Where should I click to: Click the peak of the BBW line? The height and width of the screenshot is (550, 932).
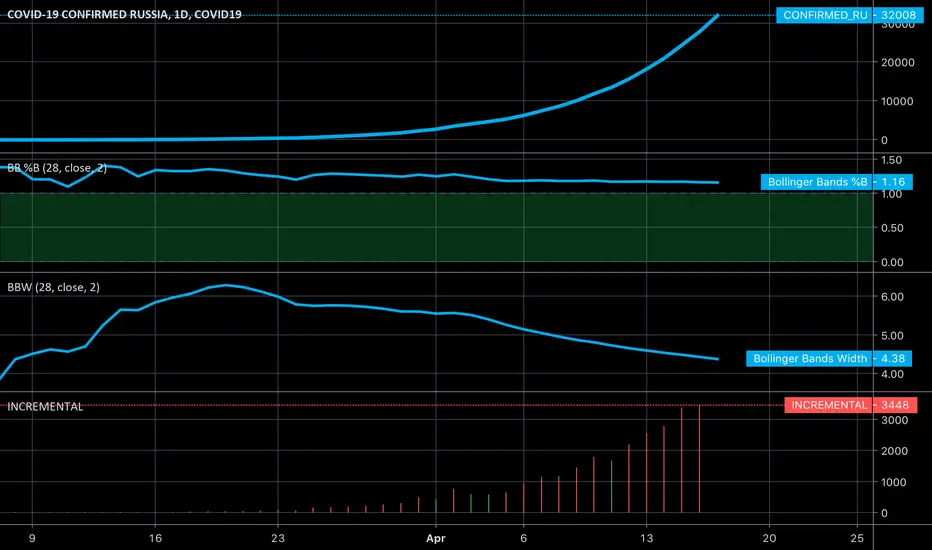tap(226, 285)
